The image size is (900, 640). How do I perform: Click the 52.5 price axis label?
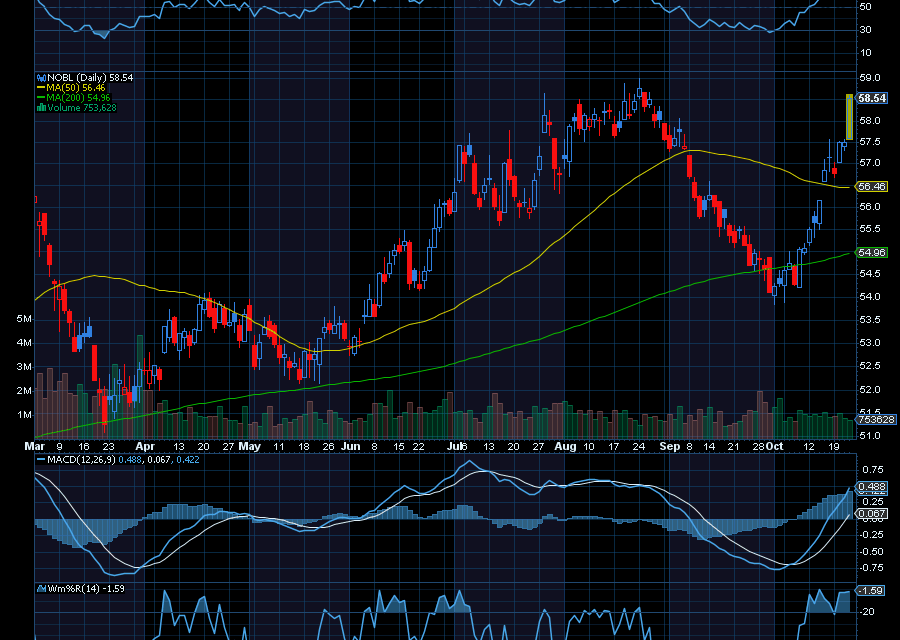(870, 366)
